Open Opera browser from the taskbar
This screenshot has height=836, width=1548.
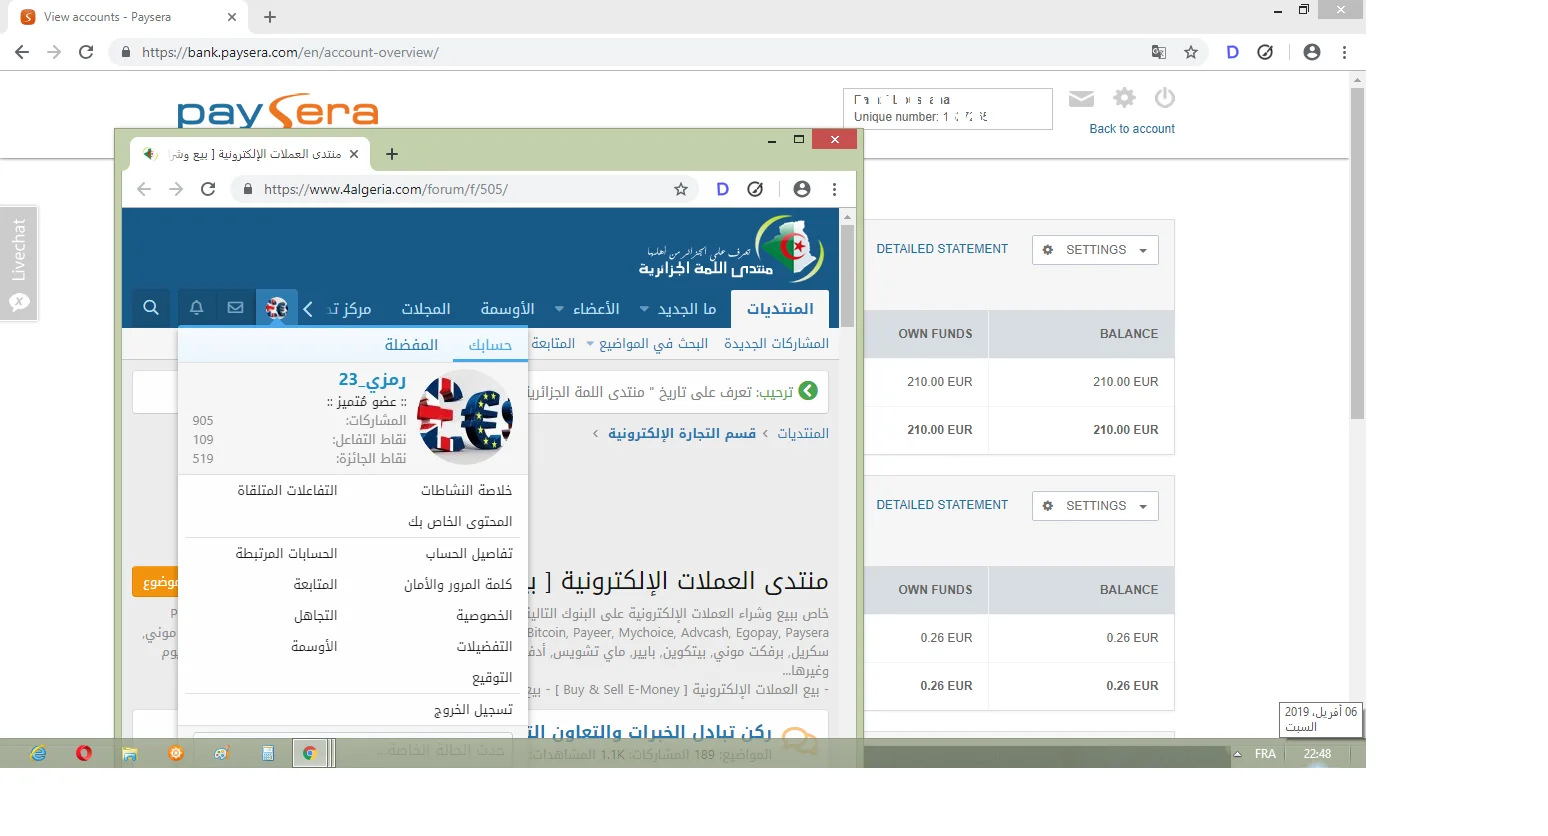tap(84, 753)
